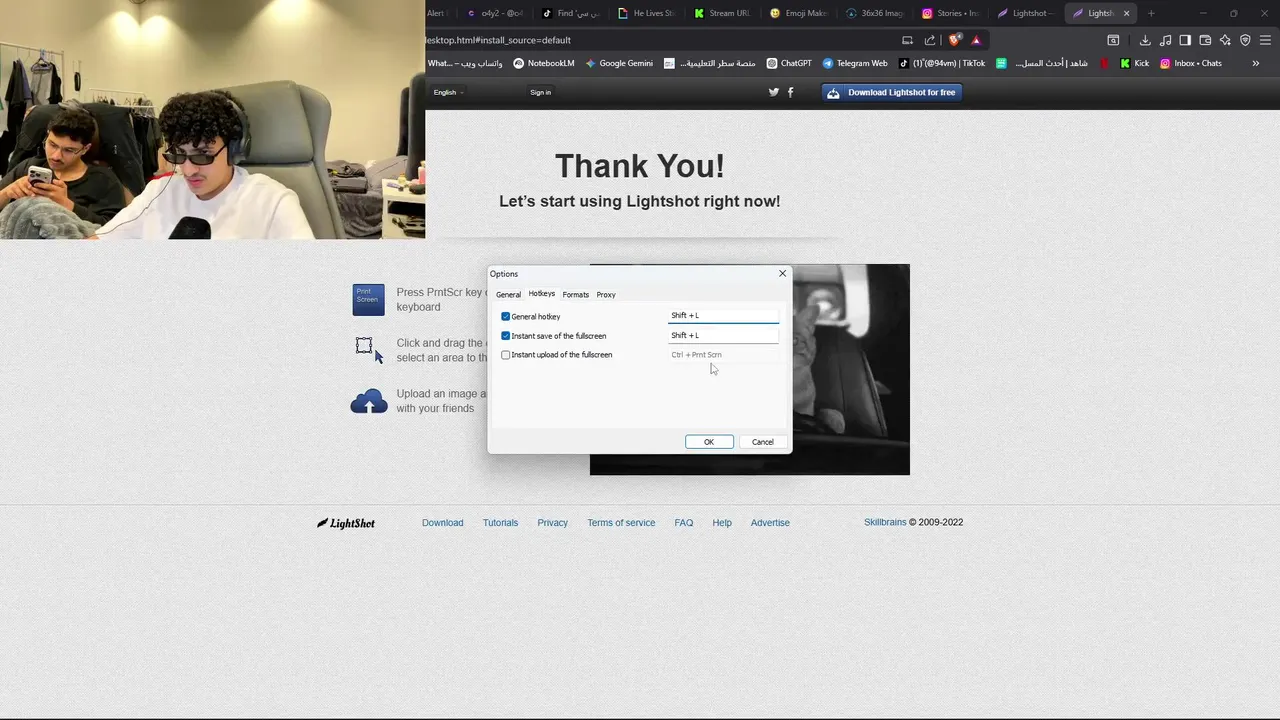Uncheck the General hotkey checkbox
1280x720 pixels.
coord(506,316)
